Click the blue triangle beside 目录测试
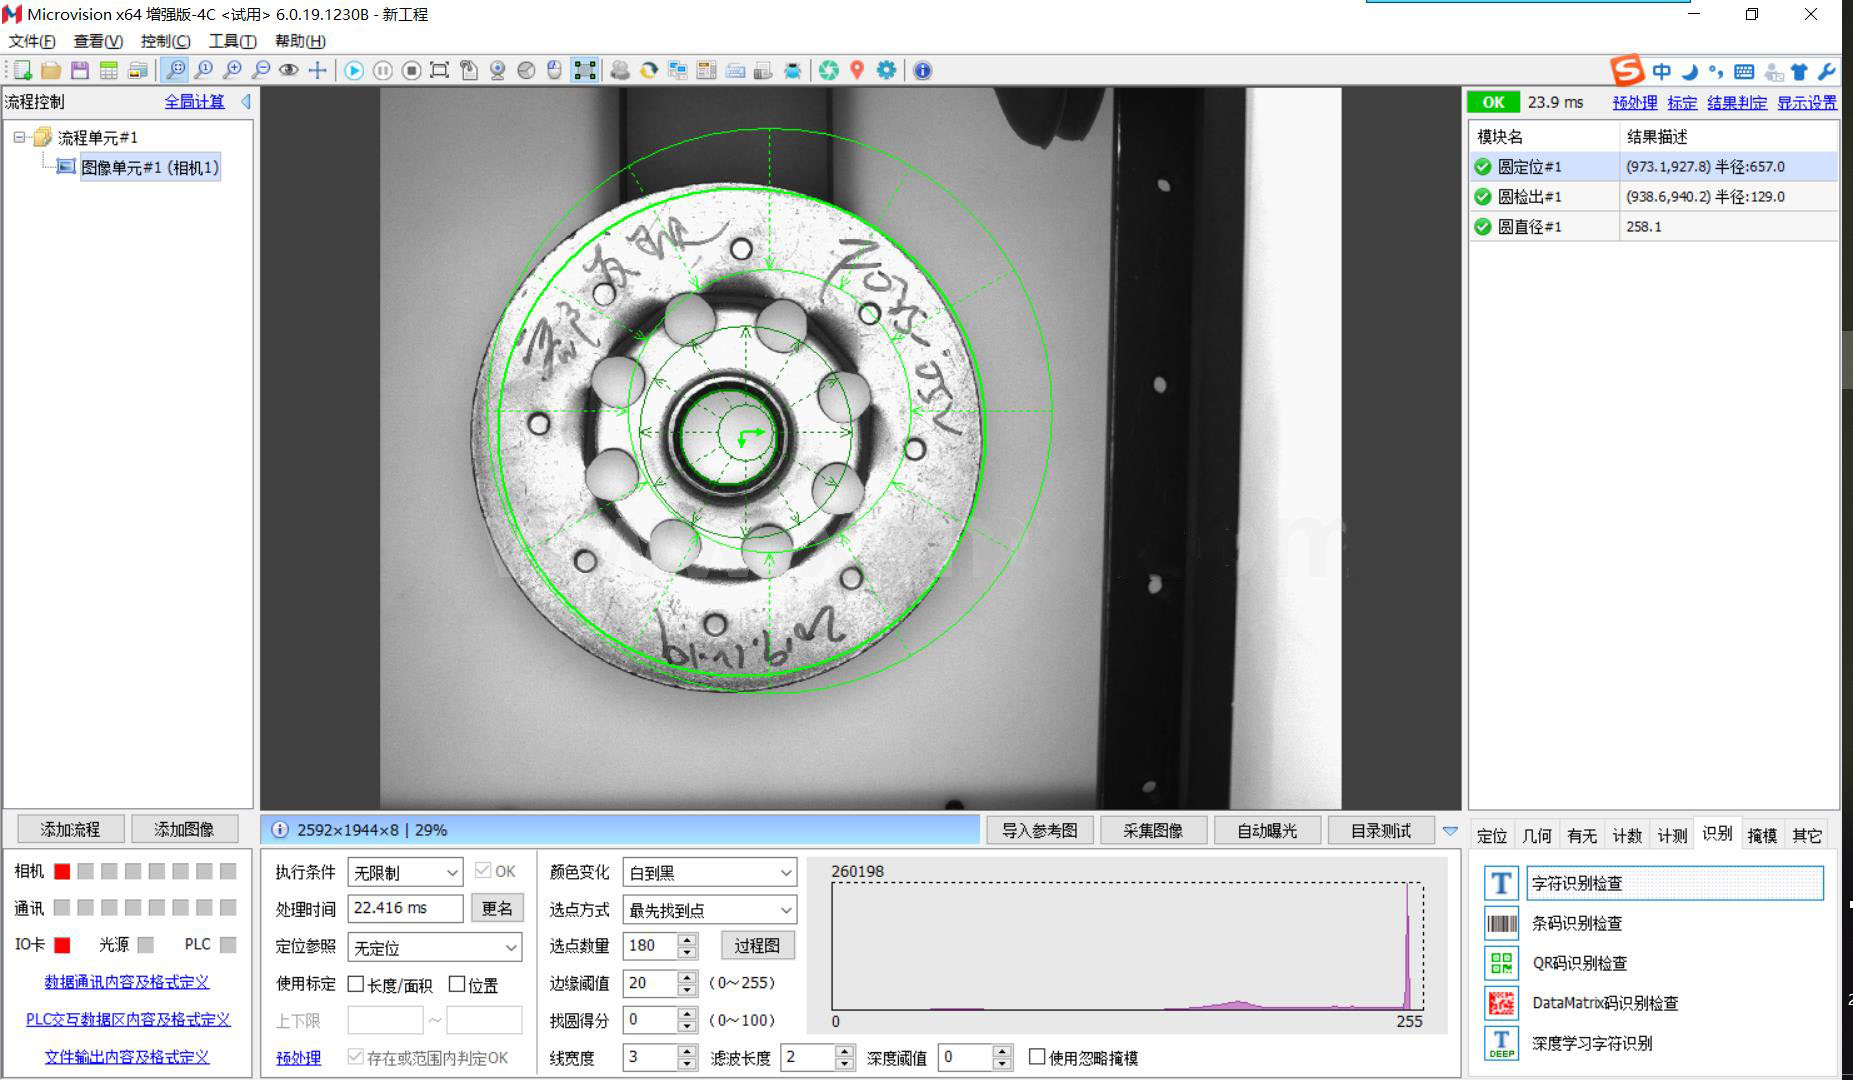 coord(1450,831)
